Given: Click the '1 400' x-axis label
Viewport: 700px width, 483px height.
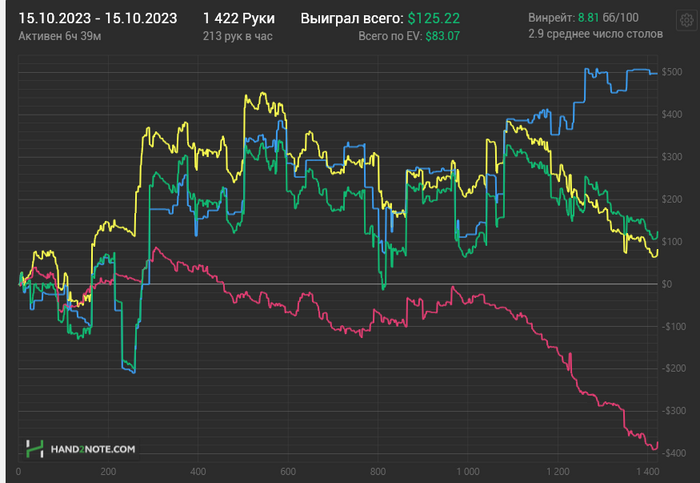Looking at the screenshot, I should pos(648,471).
